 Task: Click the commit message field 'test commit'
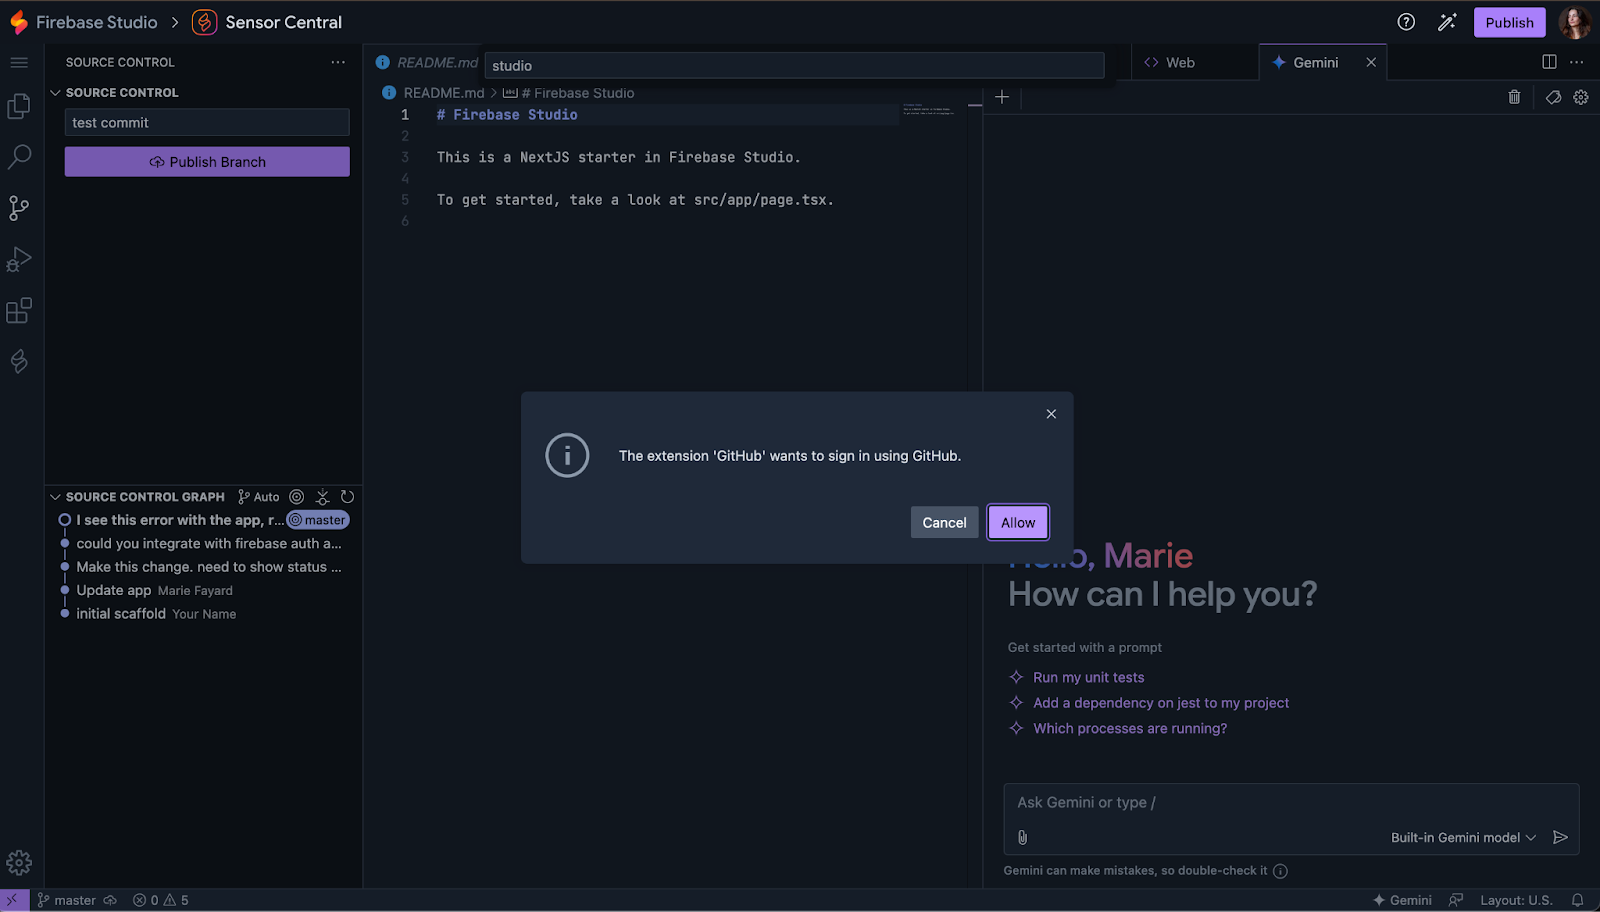207,122
